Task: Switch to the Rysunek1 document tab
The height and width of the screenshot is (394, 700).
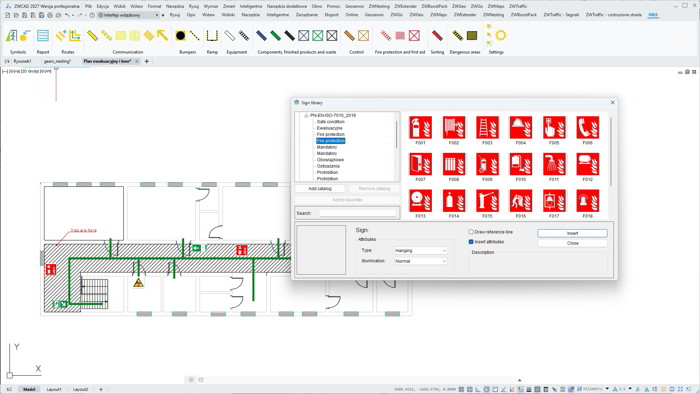Action: (22, 61)
